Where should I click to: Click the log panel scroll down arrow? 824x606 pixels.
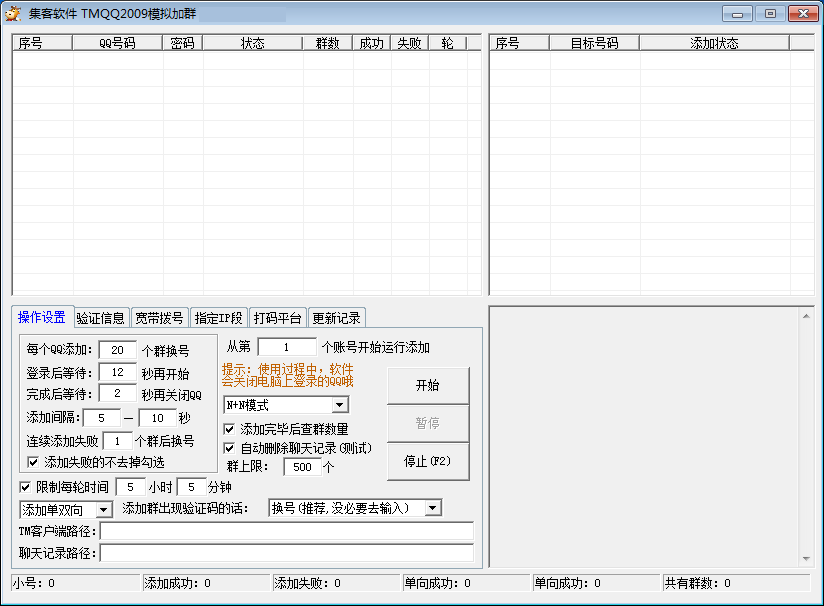point(806,559)
